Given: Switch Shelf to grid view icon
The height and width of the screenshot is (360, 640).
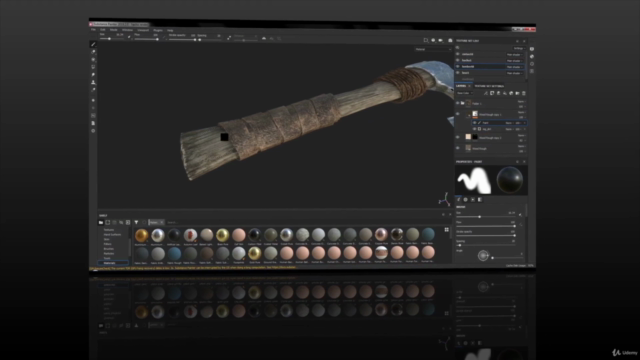Looking at the screenshot, I should click(447, 230).
